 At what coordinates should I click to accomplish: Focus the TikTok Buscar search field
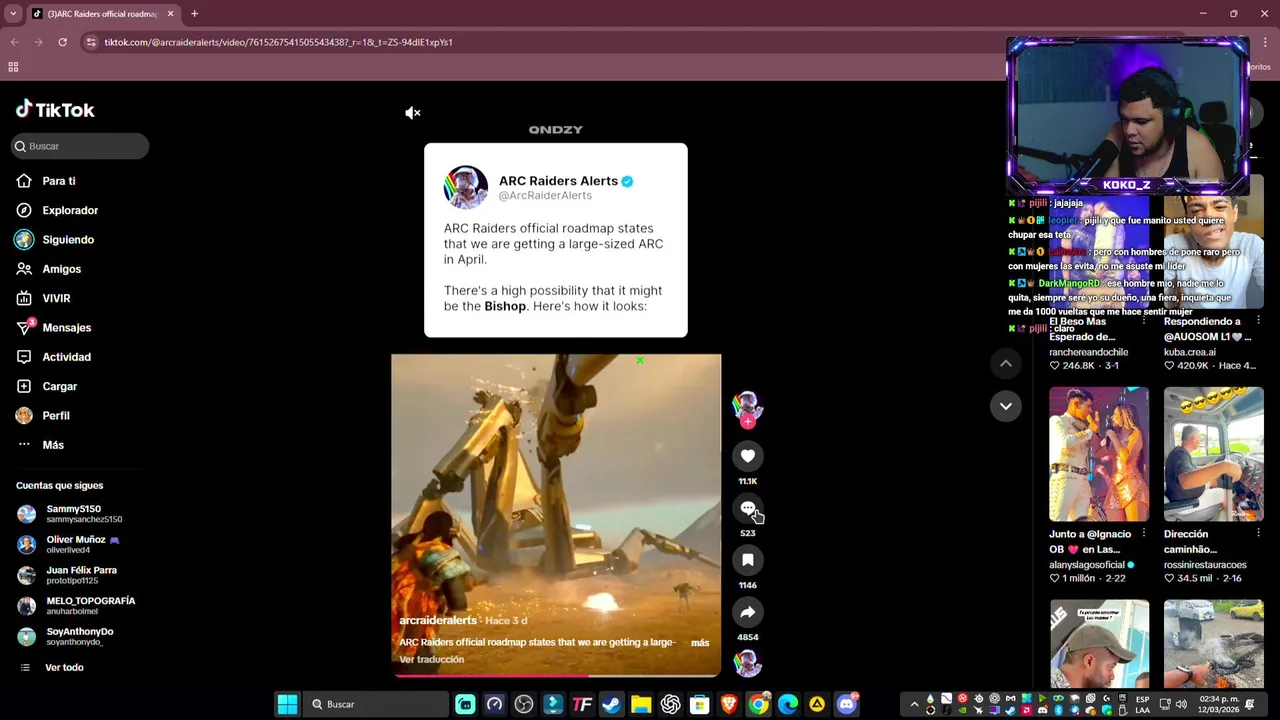(80, 146)
